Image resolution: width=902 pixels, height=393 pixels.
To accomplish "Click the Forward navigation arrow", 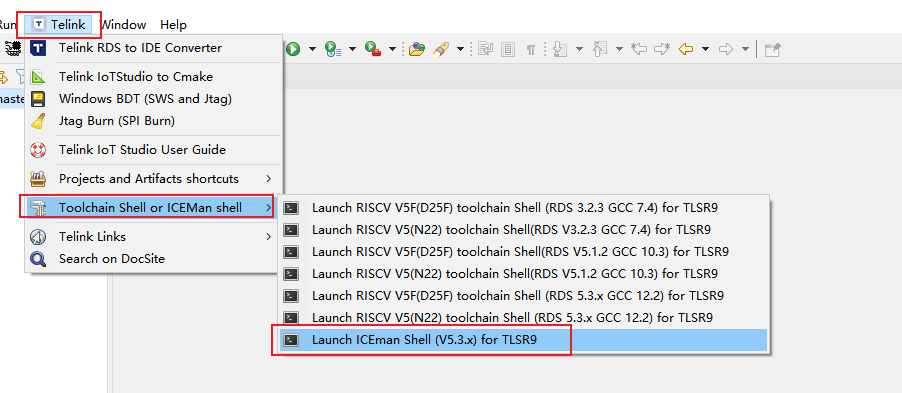I will pyautogui.click(x=726, y=49).
